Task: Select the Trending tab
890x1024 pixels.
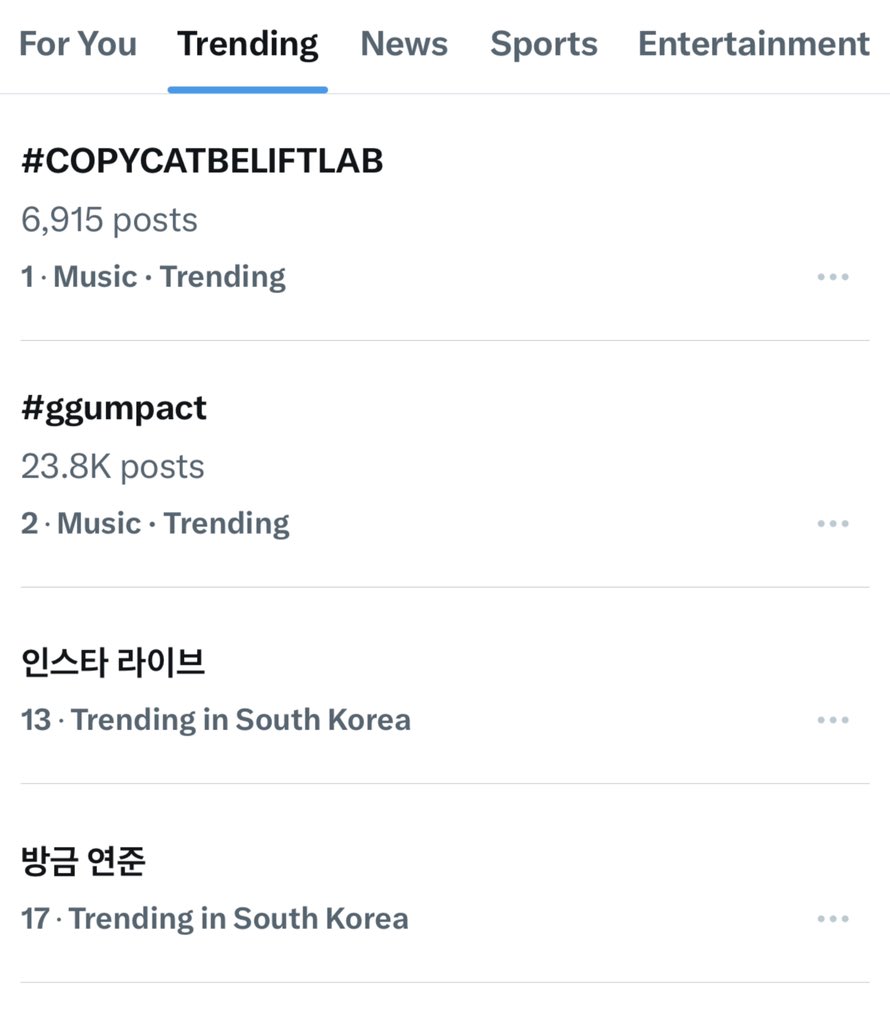Action: point(248,44)
